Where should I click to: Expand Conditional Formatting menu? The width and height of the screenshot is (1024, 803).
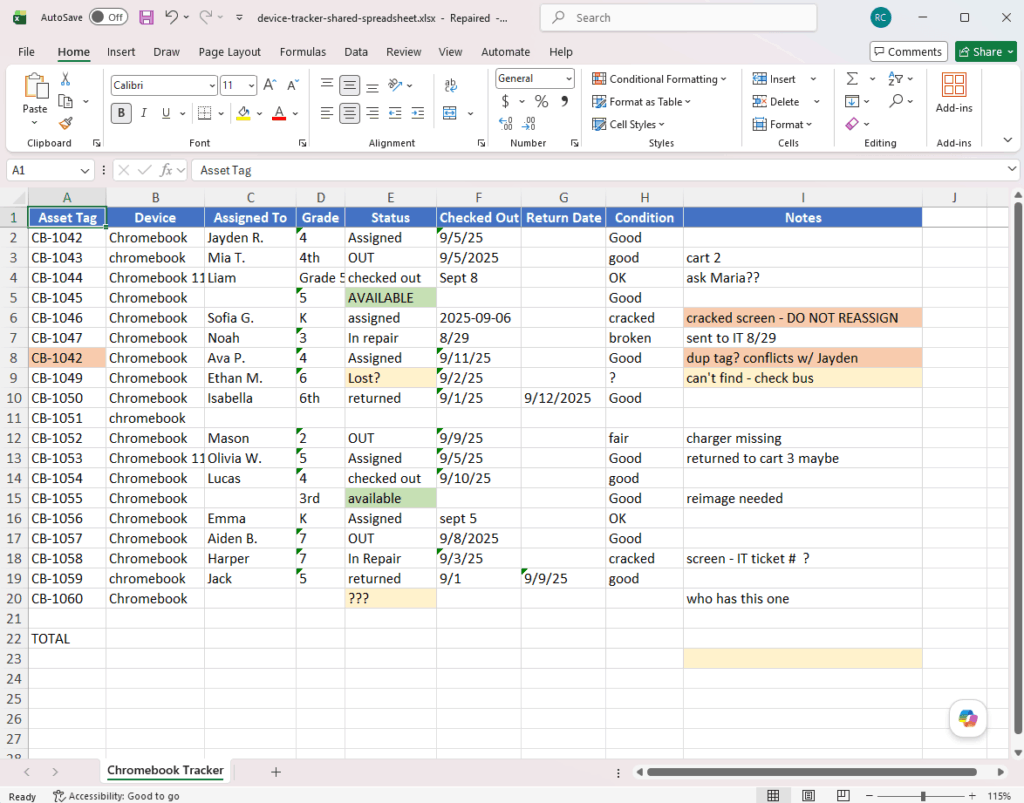659,79
